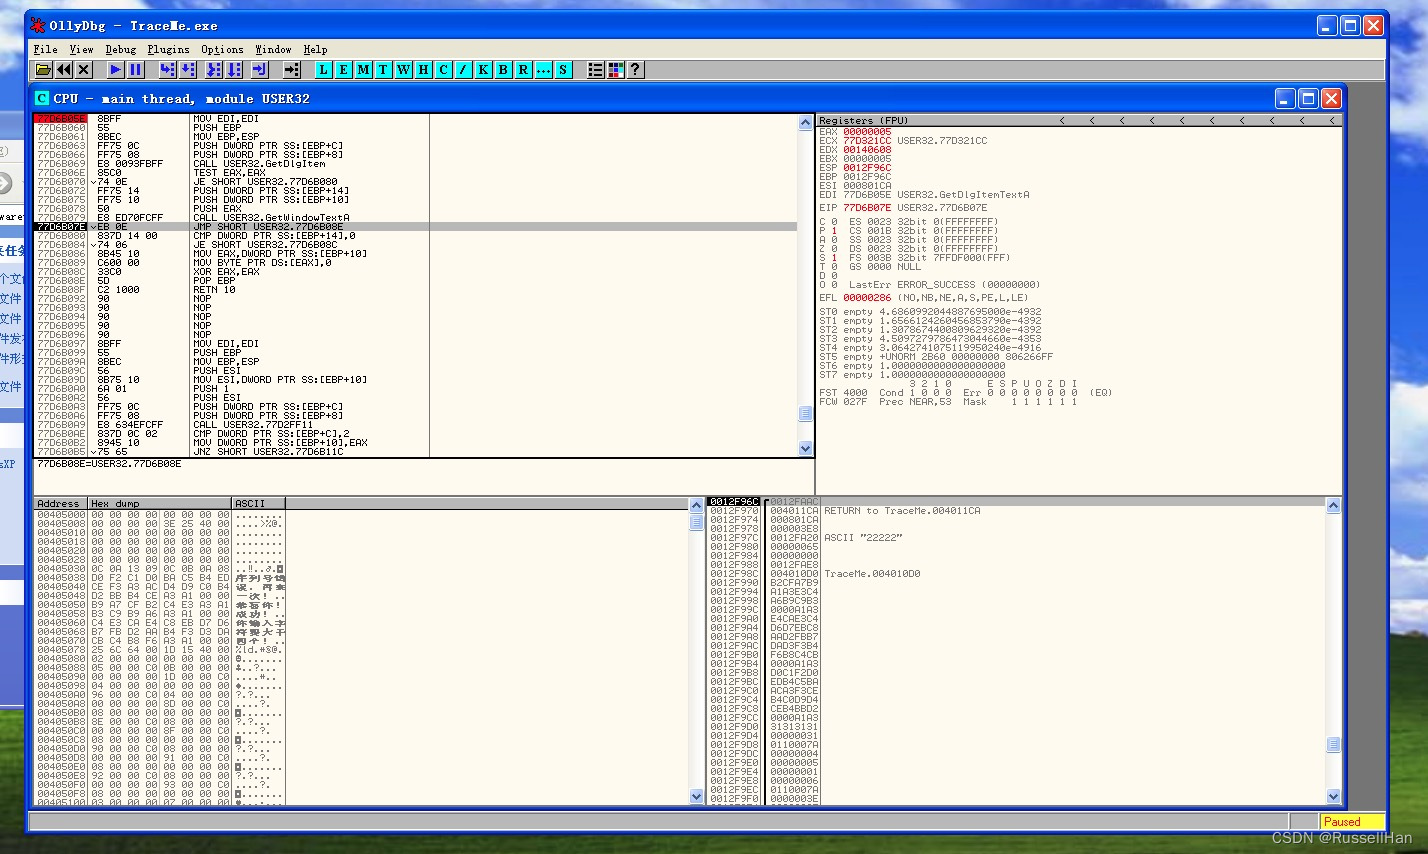The image size is (1428, 854).
Task: Click the ASCII column header in dump
Action: click(258, 503)
